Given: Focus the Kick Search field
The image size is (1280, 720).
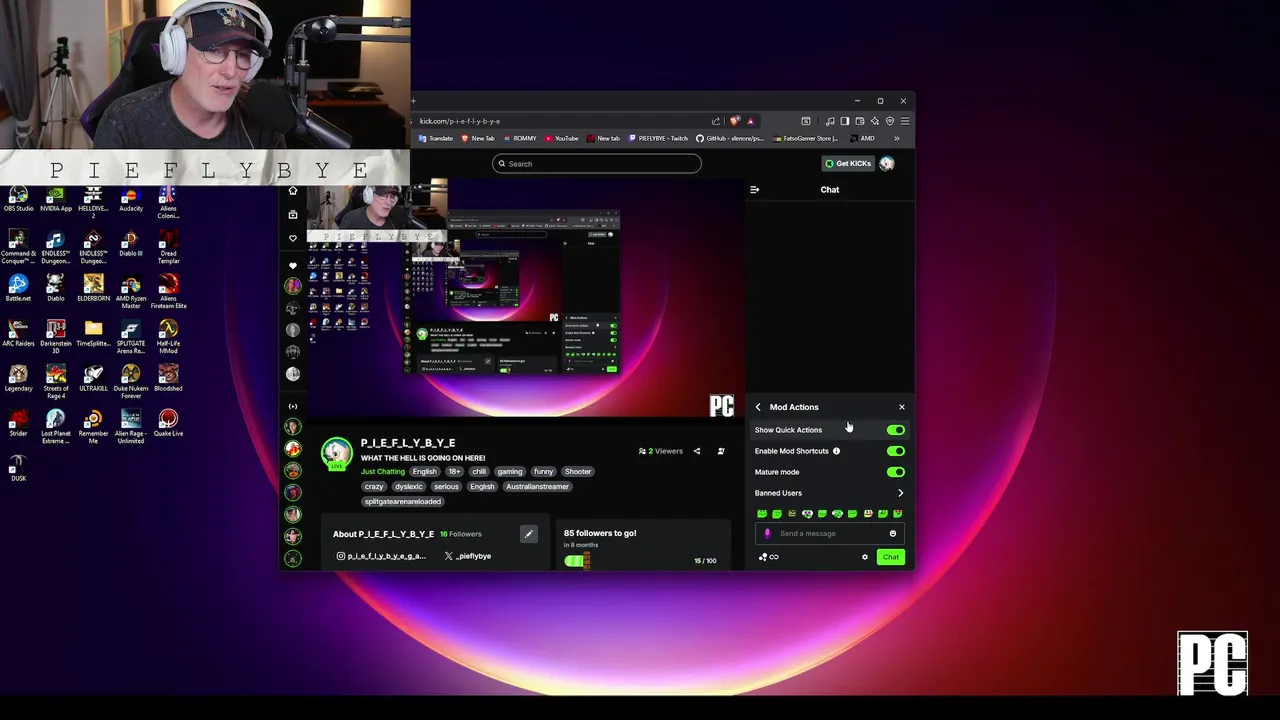Looking at the screenshot, I should coord(597,164).
